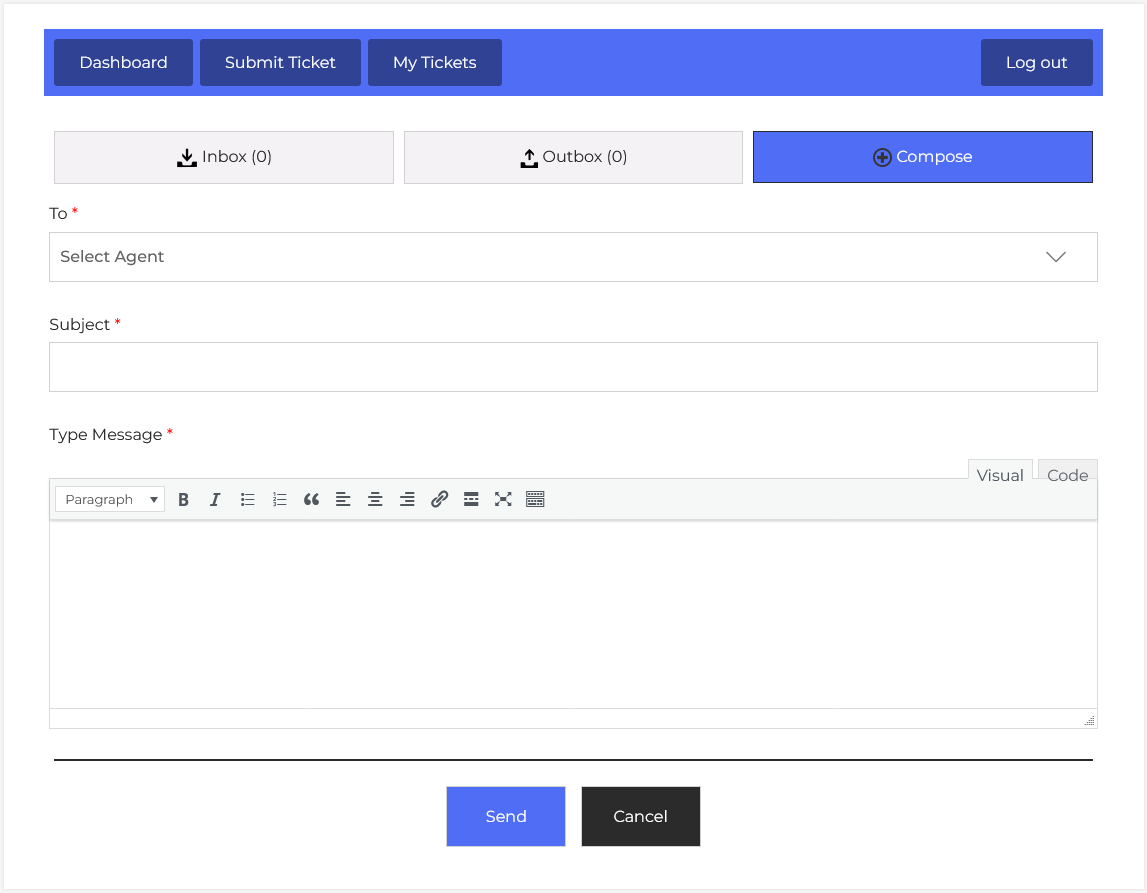
Task: Open the Select Agent dropdown
Action: coord(572,257)
